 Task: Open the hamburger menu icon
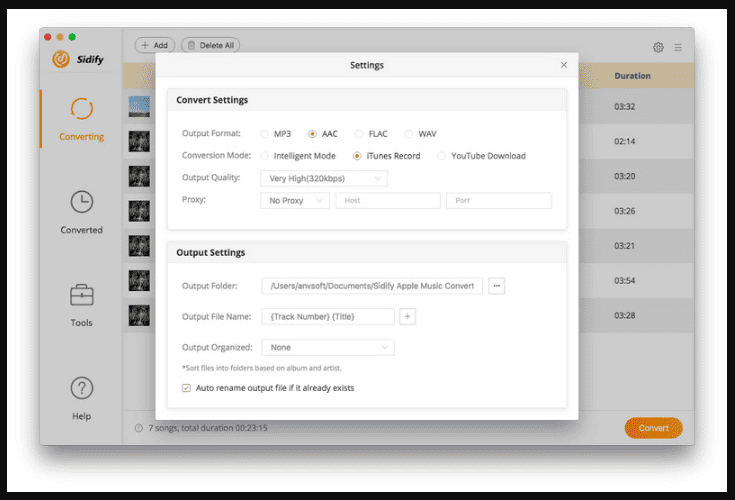click(678, 47)
